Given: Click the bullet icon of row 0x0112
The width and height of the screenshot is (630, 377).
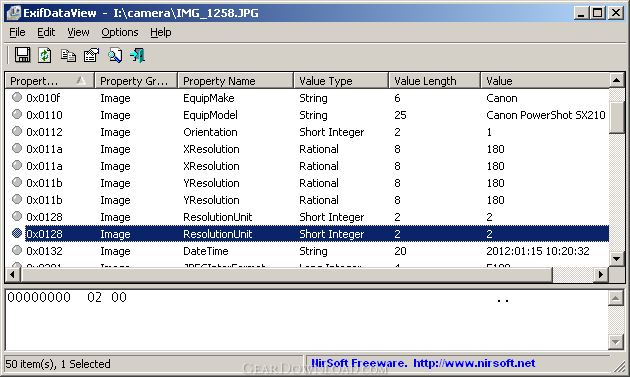Looking at the screenshot, I should tap(17, 131).
